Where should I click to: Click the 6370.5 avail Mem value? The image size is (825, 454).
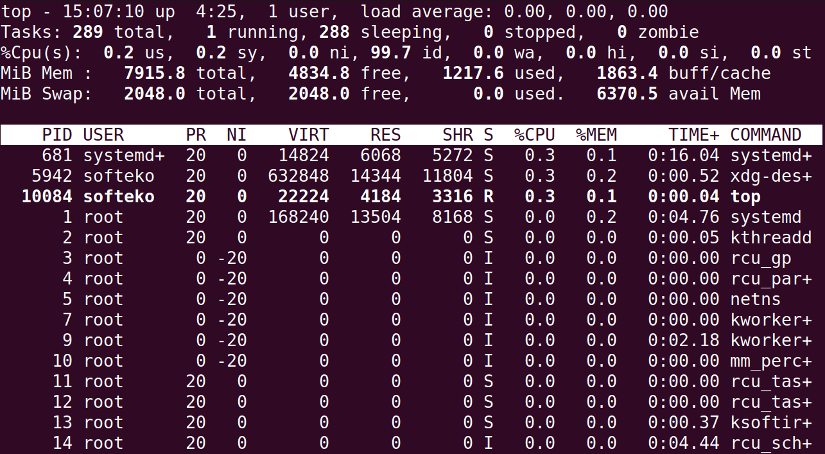tap(627, 94)
